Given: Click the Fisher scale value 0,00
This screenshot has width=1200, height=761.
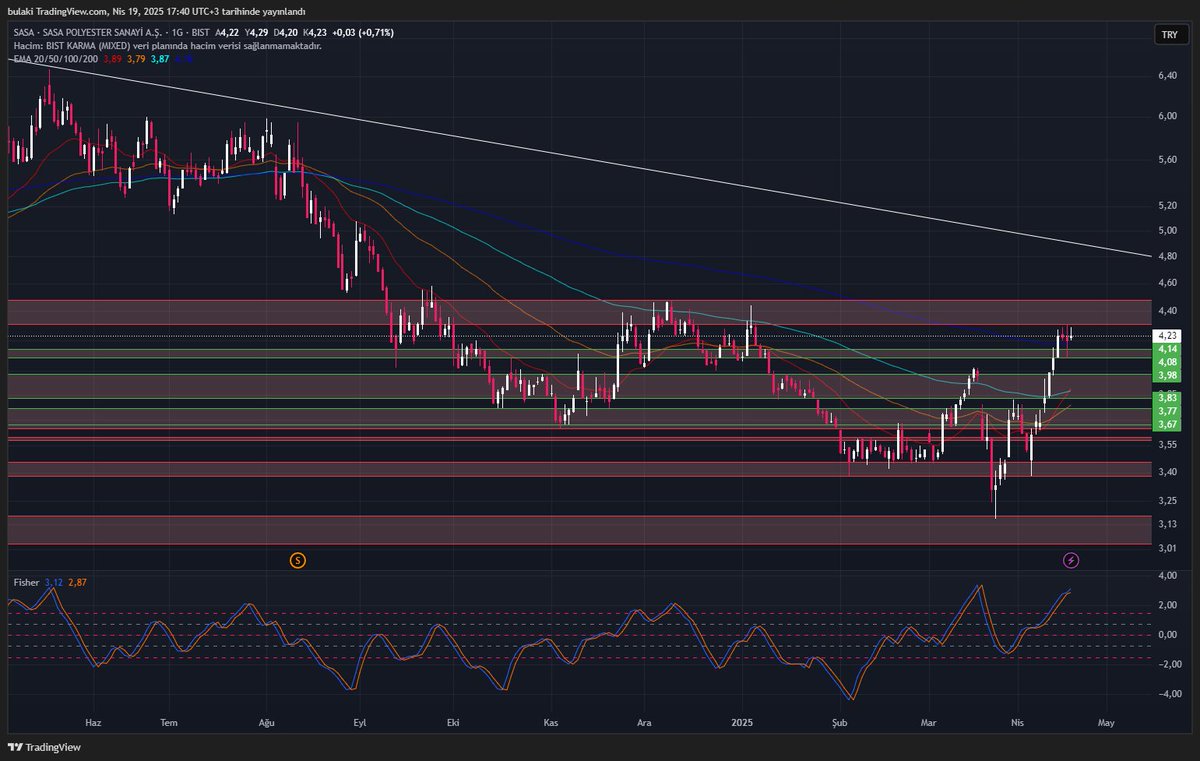Looking at the screenshot, I should tap(1167, 635).
